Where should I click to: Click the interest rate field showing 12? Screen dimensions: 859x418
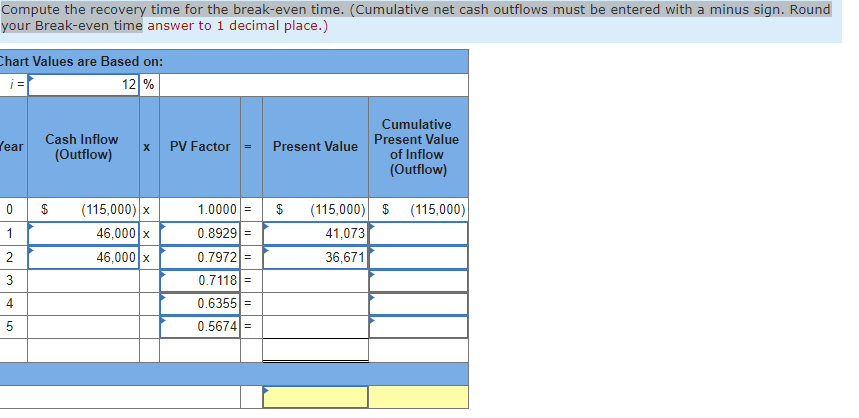[83, 85]
